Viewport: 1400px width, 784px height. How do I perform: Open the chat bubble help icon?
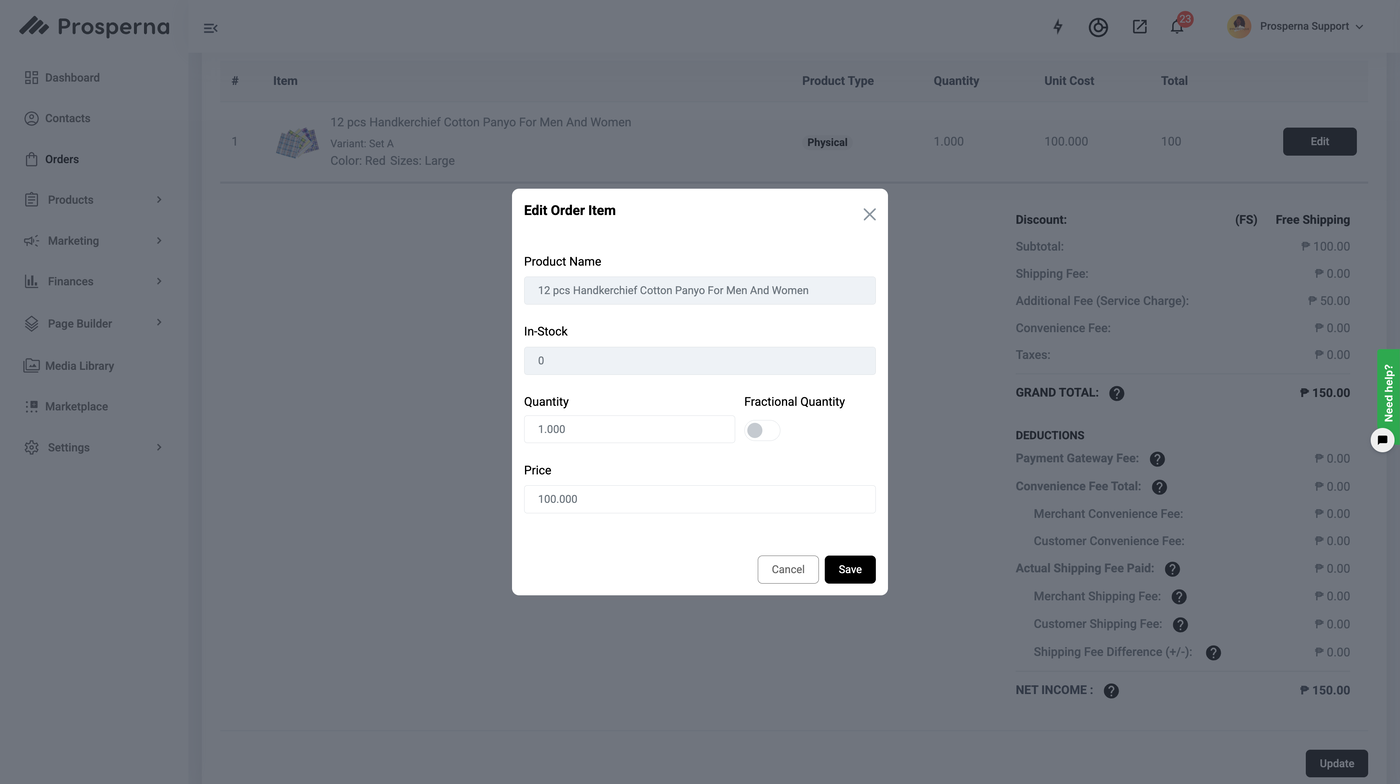coord(1382,440)
